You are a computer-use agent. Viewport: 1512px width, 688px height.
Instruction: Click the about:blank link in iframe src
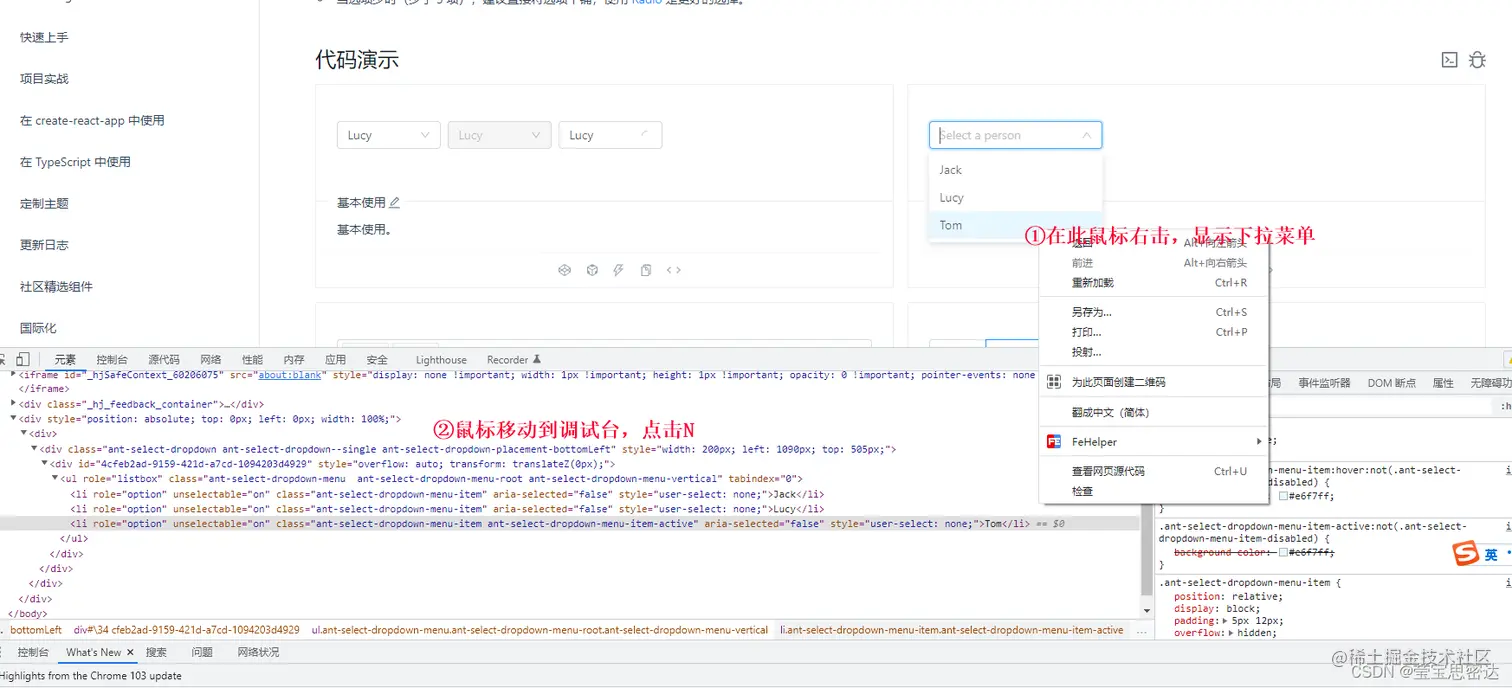288,375
